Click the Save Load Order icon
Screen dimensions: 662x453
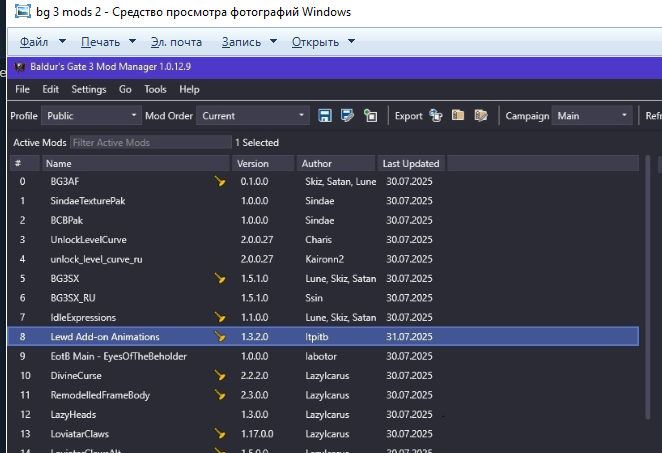pyautogui.click(x=324, y=116)
